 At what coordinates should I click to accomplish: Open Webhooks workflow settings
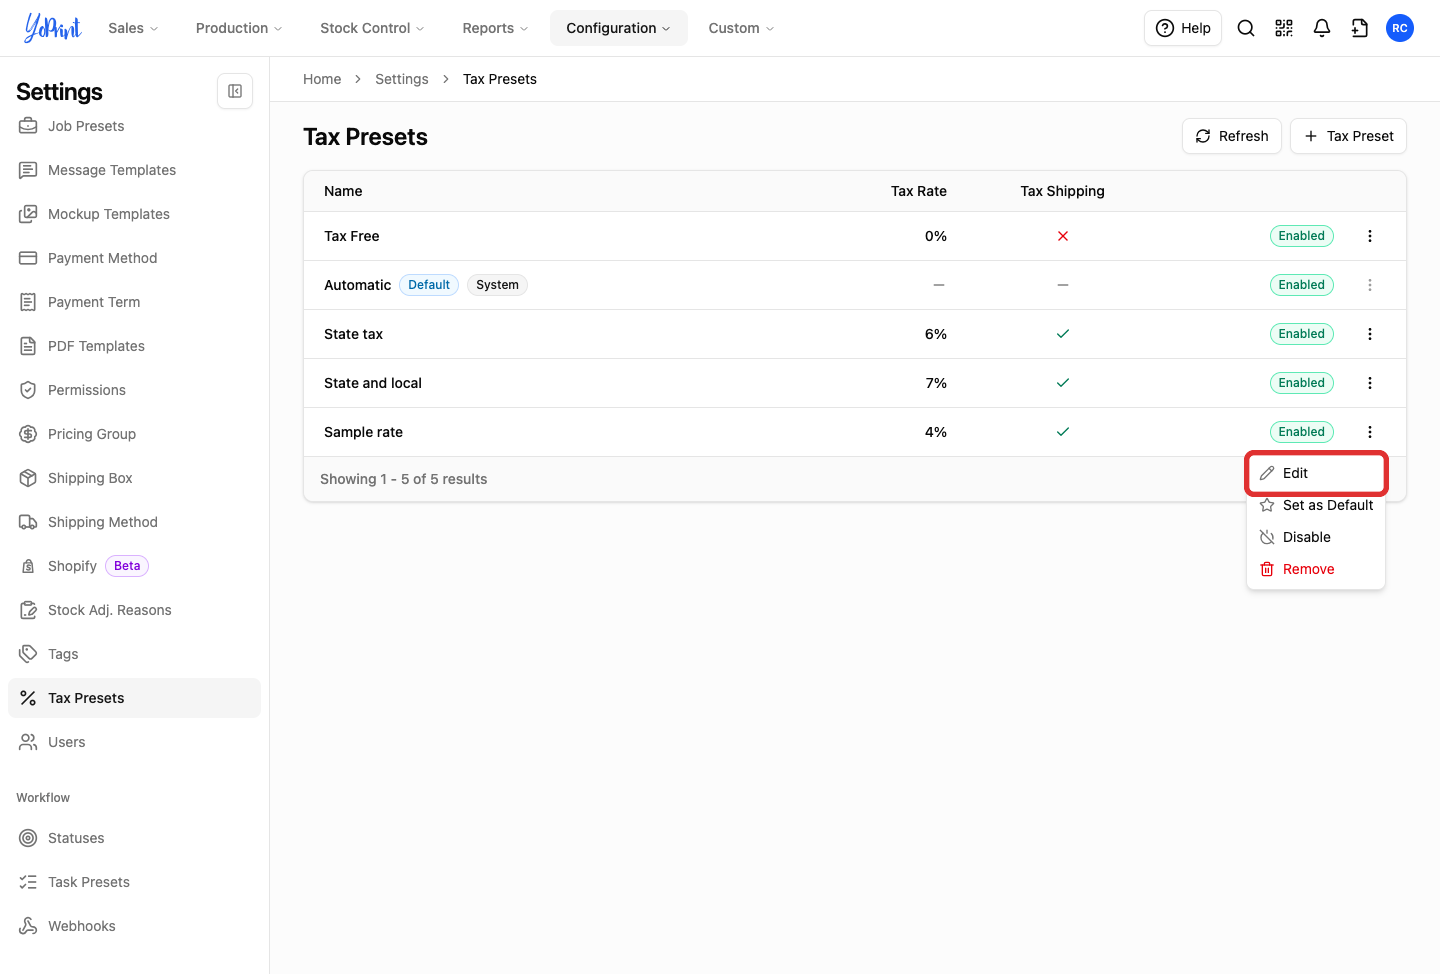click(x=134, y=926)
